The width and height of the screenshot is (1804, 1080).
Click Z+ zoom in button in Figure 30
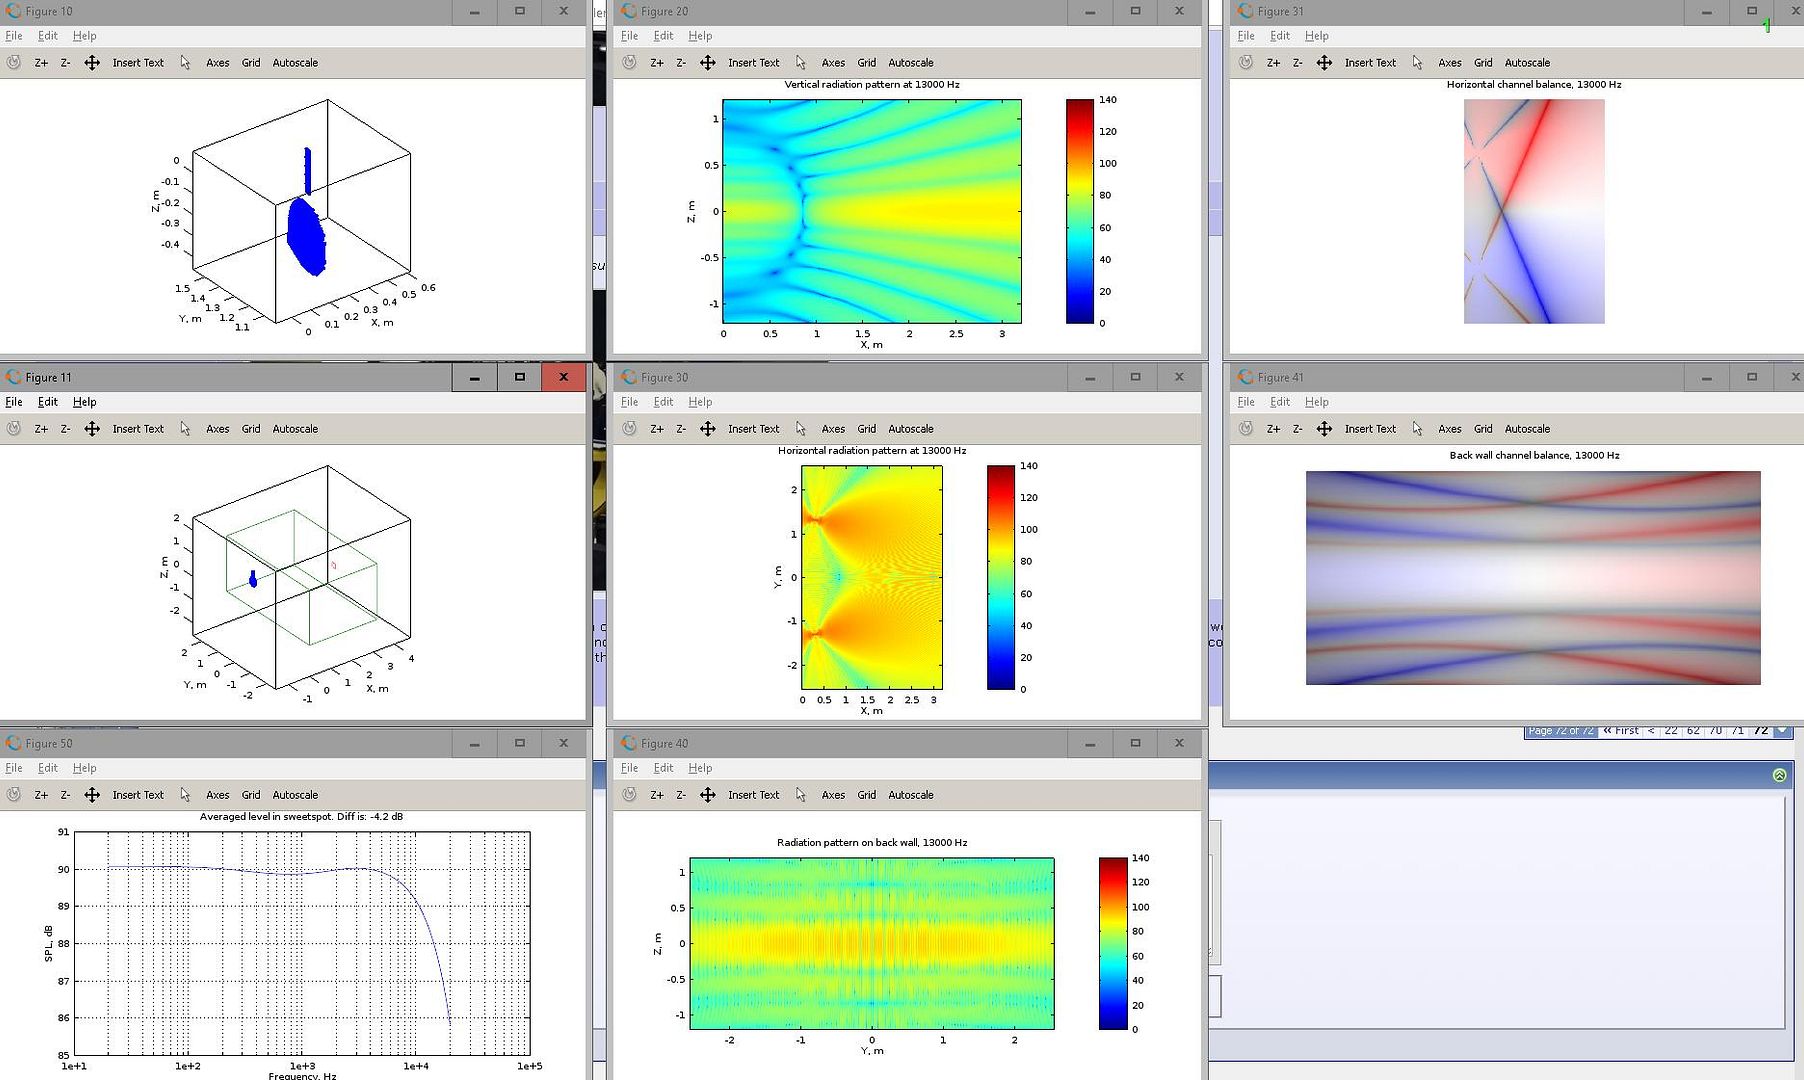coord(657,429)
